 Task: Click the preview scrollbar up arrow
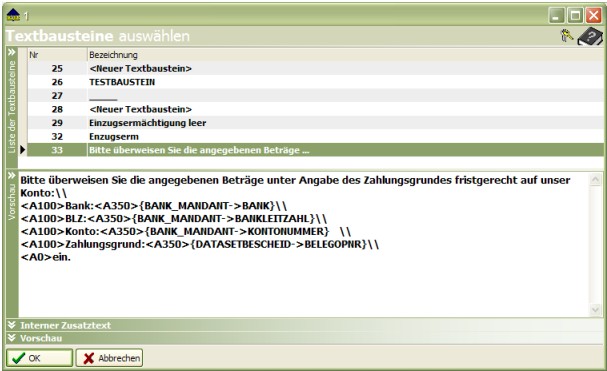tap(595, 180)
